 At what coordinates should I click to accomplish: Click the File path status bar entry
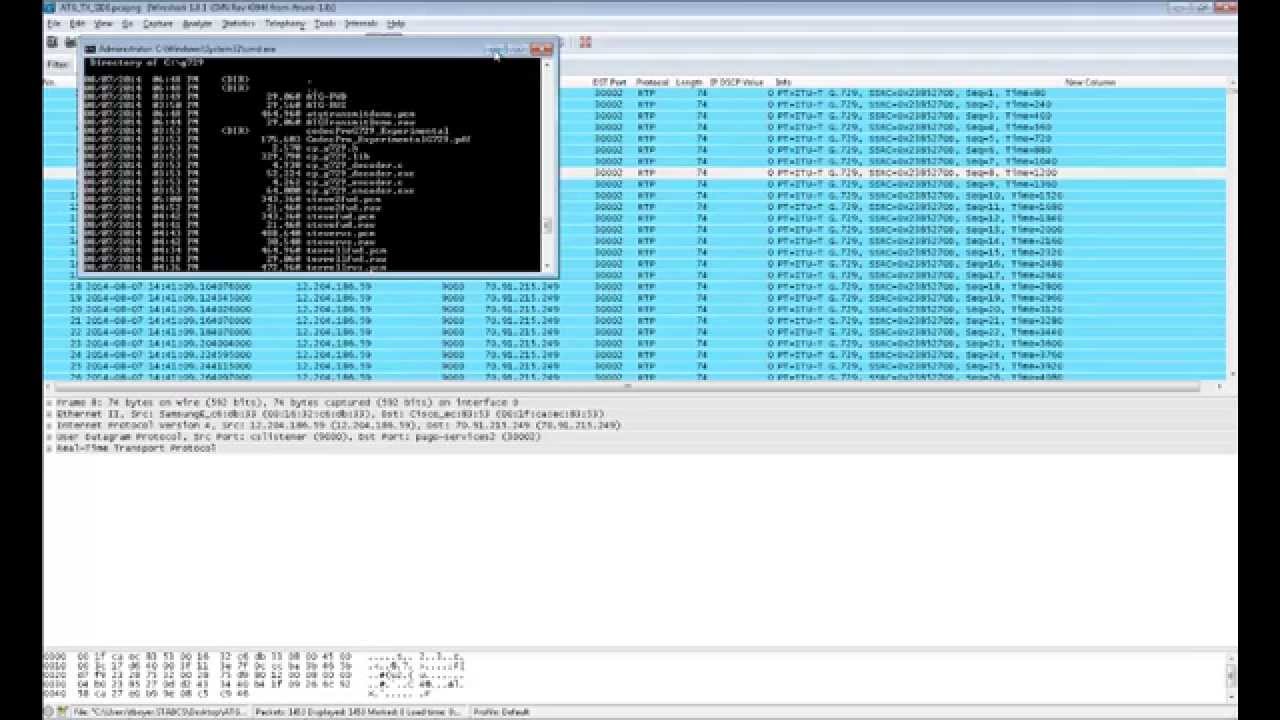coord(160,712)
